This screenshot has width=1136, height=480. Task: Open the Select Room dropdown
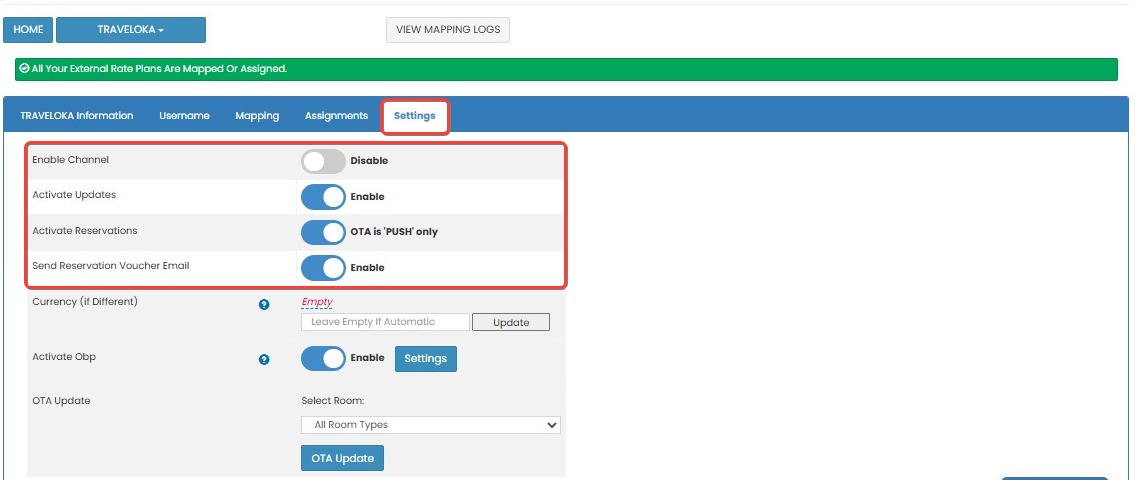point(431,425)
